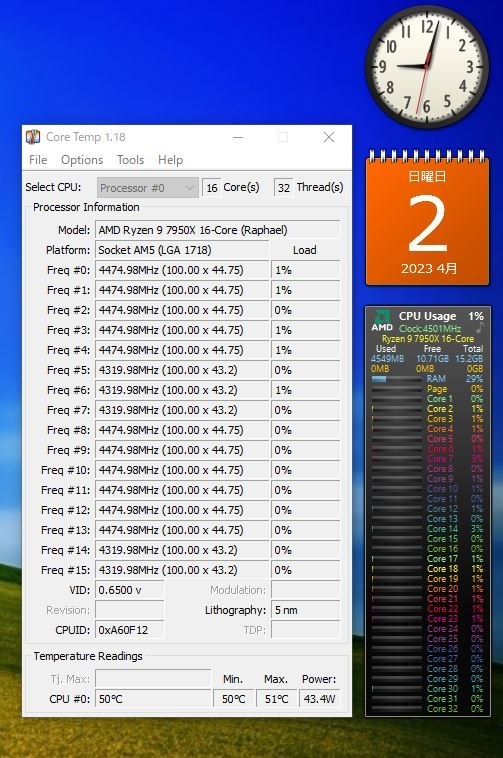Image resolution: width=503 pixels, height=758 pixels.
Task: Click the Total memory 15.2GB value
Action: 469,359
